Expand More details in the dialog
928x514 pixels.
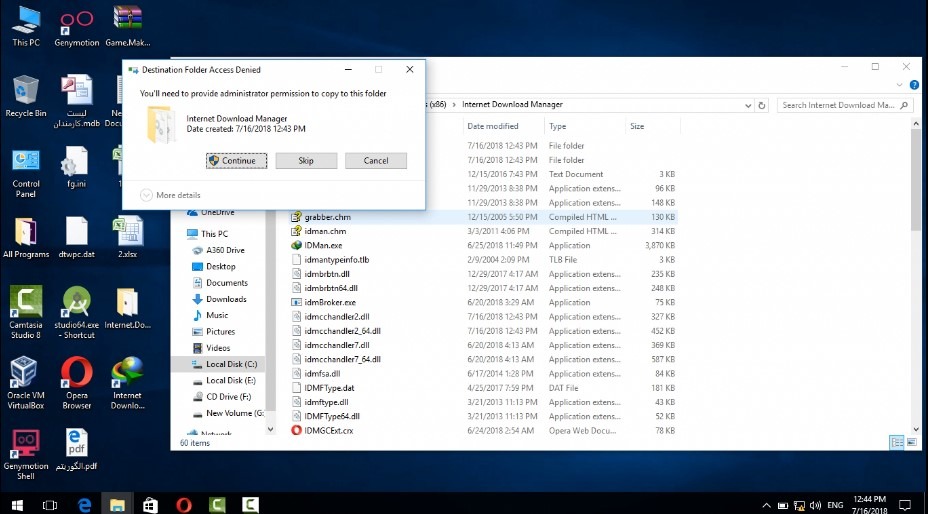171,195
